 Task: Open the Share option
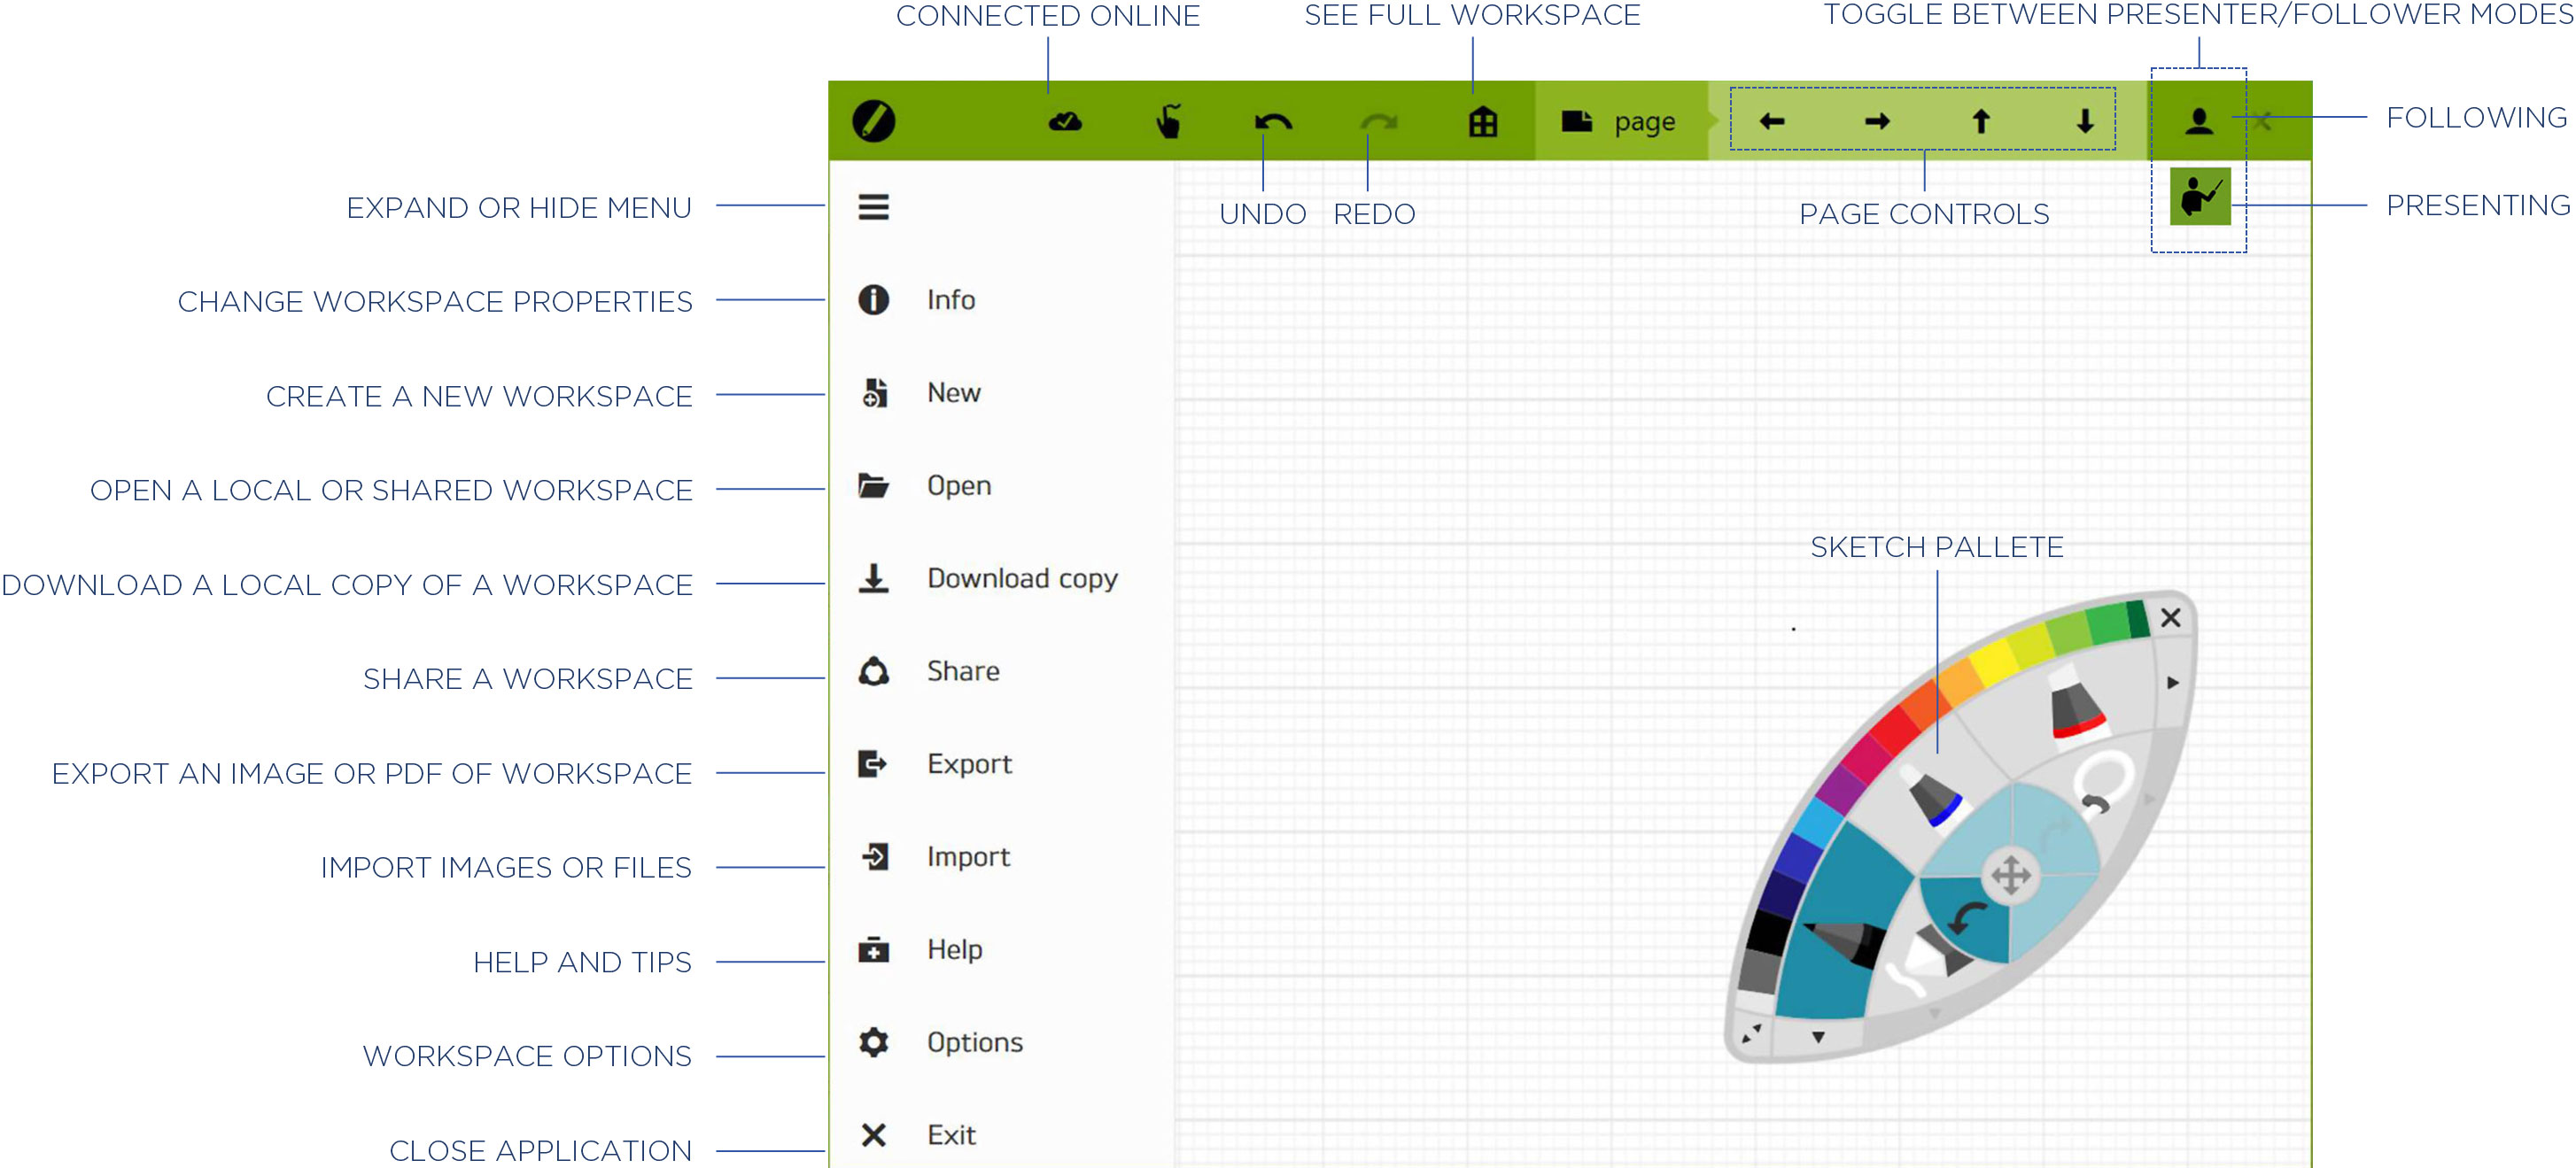[x=1000, y=671]
